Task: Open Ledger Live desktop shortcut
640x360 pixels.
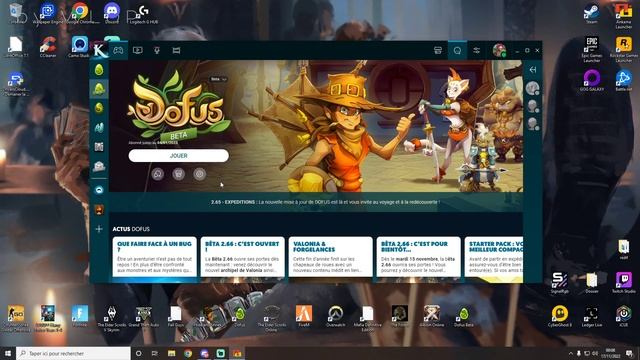Action: [x=591, y=316]
